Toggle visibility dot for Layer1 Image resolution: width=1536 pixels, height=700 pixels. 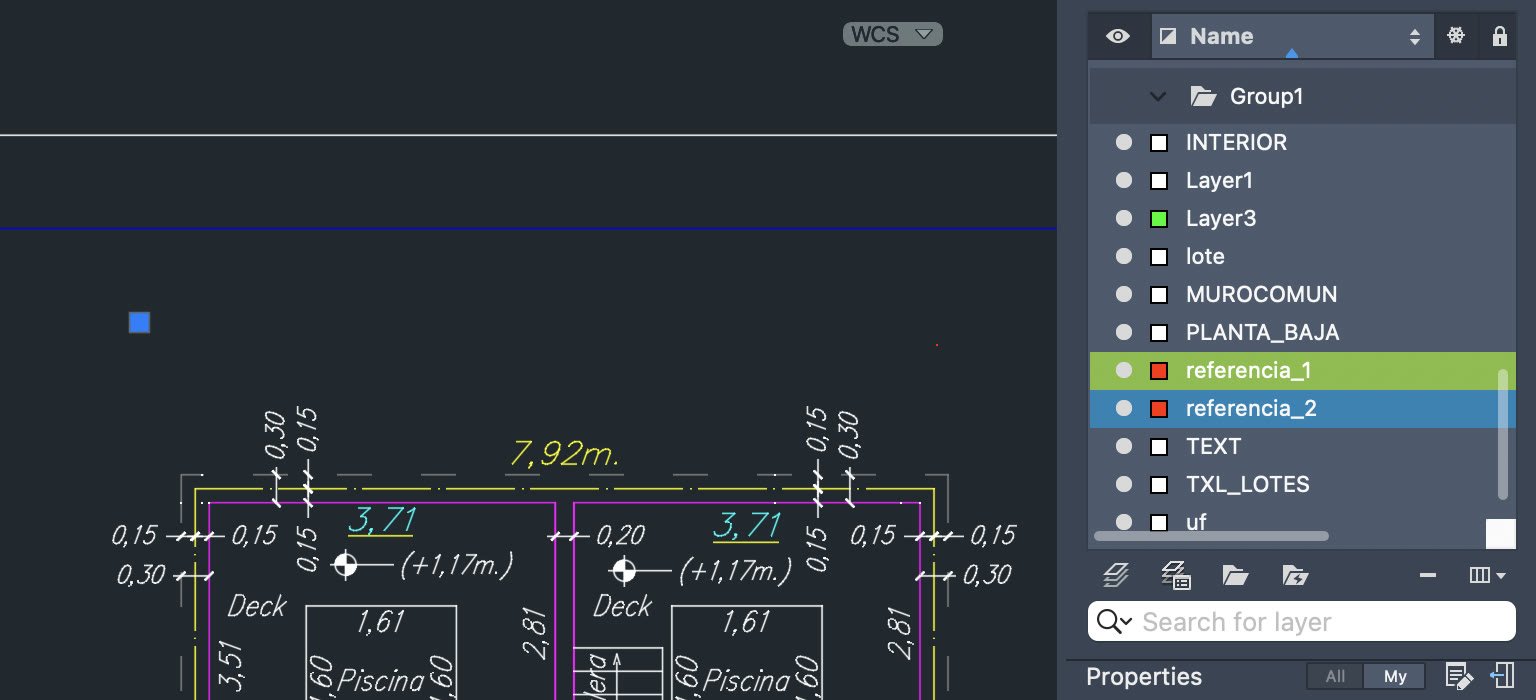point(1124,181)
